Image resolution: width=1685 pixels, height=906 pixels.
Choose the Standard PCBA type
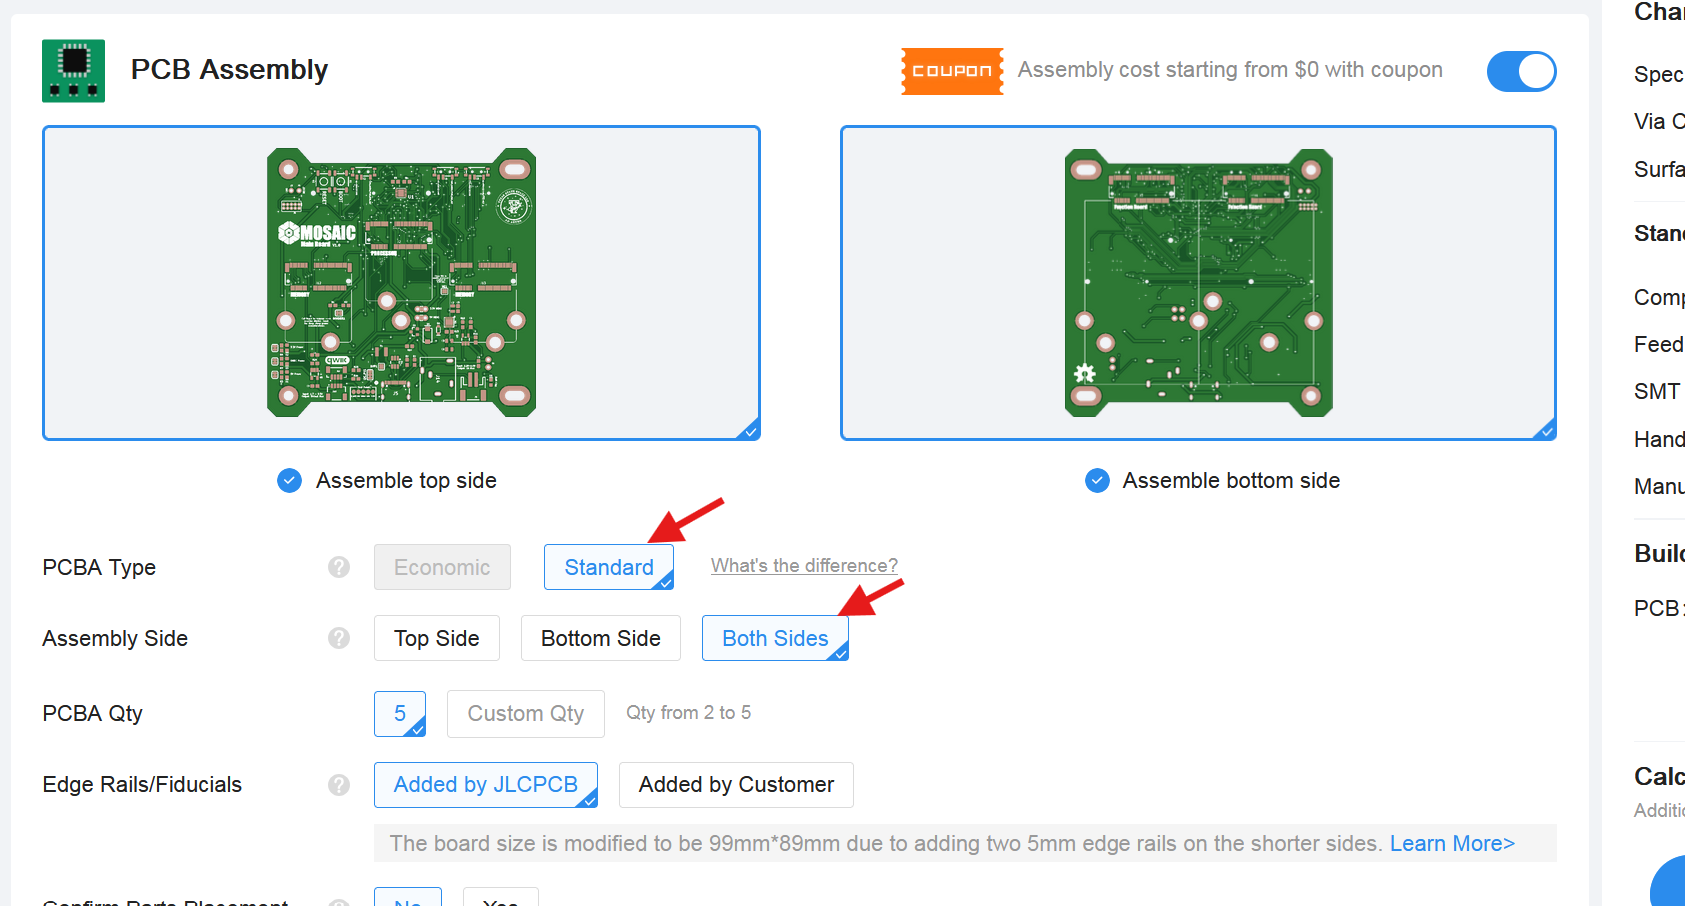[x=609, y=567]
